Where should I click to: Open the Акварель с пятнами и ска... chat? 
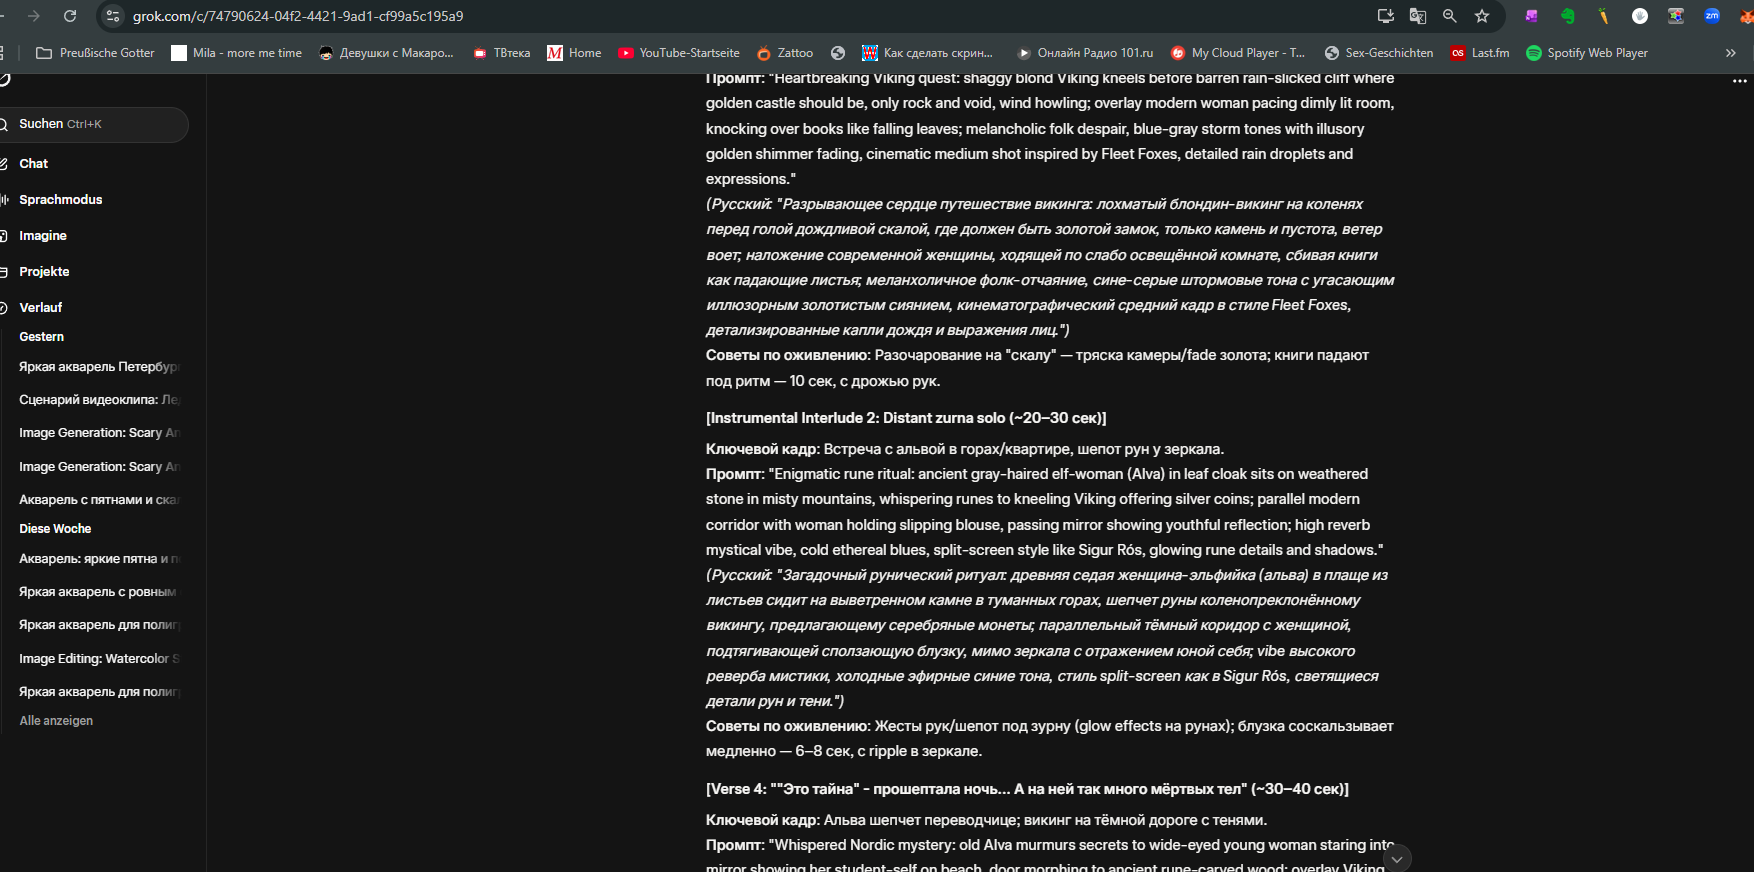click(99, 500)
